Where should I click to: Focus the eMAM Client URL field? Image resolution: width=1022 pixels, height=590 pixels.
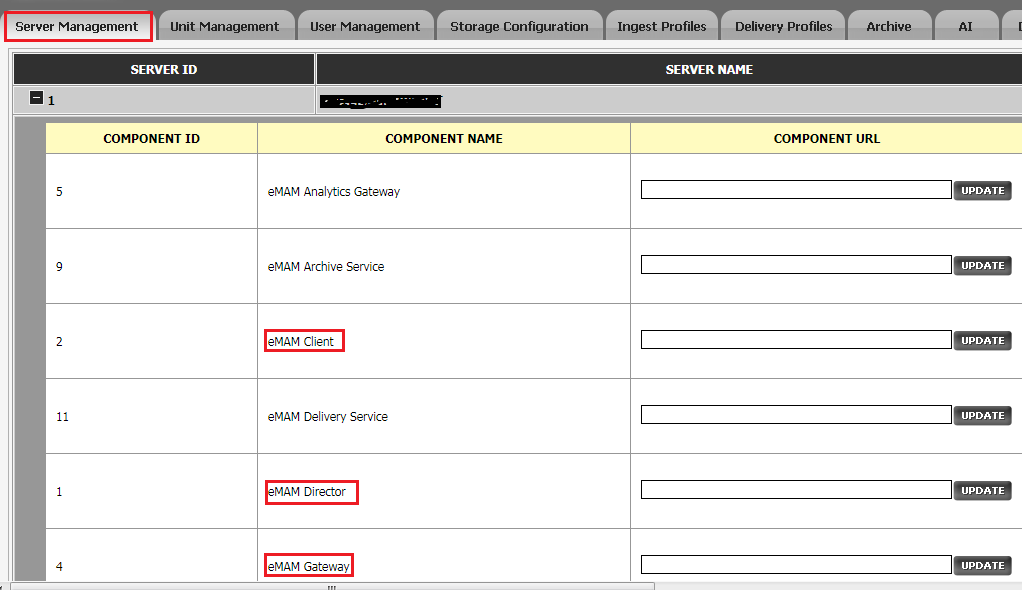[796, 340]
